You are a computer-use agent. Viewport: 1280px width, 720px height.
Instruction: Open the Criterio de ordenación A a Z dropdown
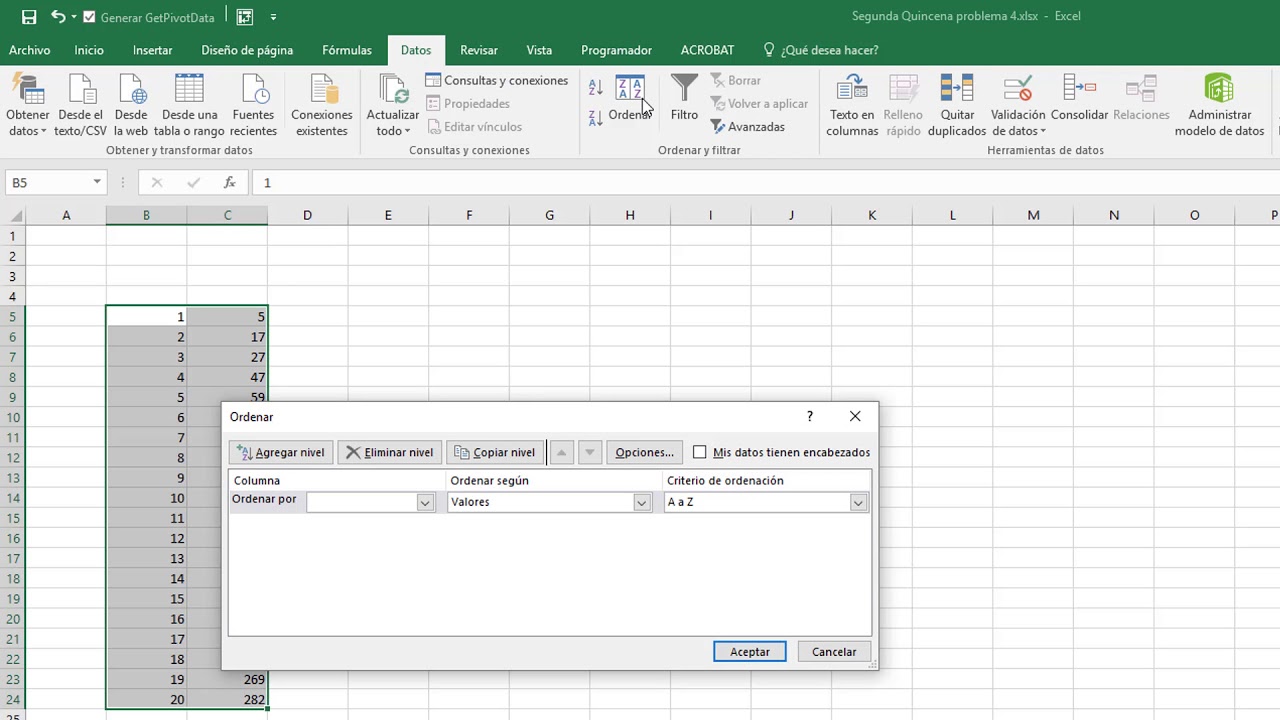coord(858,502)
